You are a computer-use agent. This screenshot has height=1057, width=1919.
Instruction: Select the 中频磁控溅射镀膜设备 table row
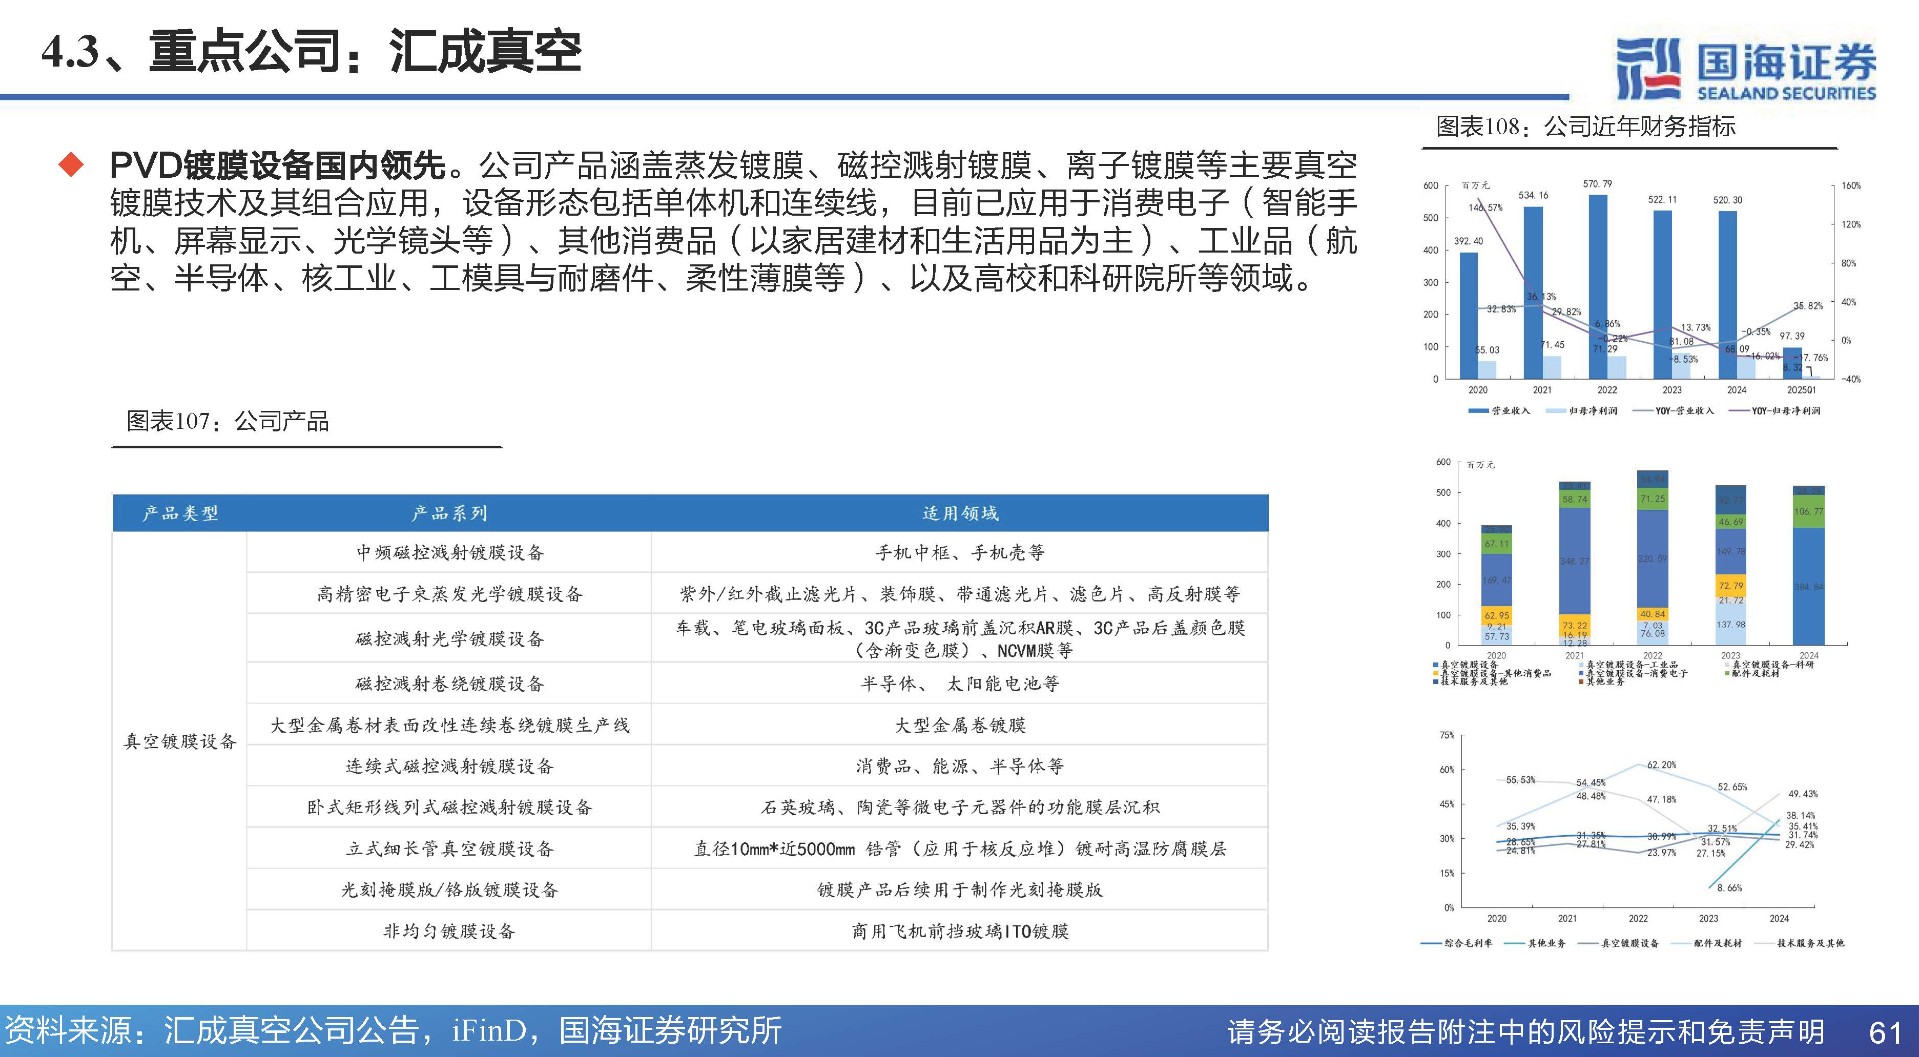click(450, 552)
